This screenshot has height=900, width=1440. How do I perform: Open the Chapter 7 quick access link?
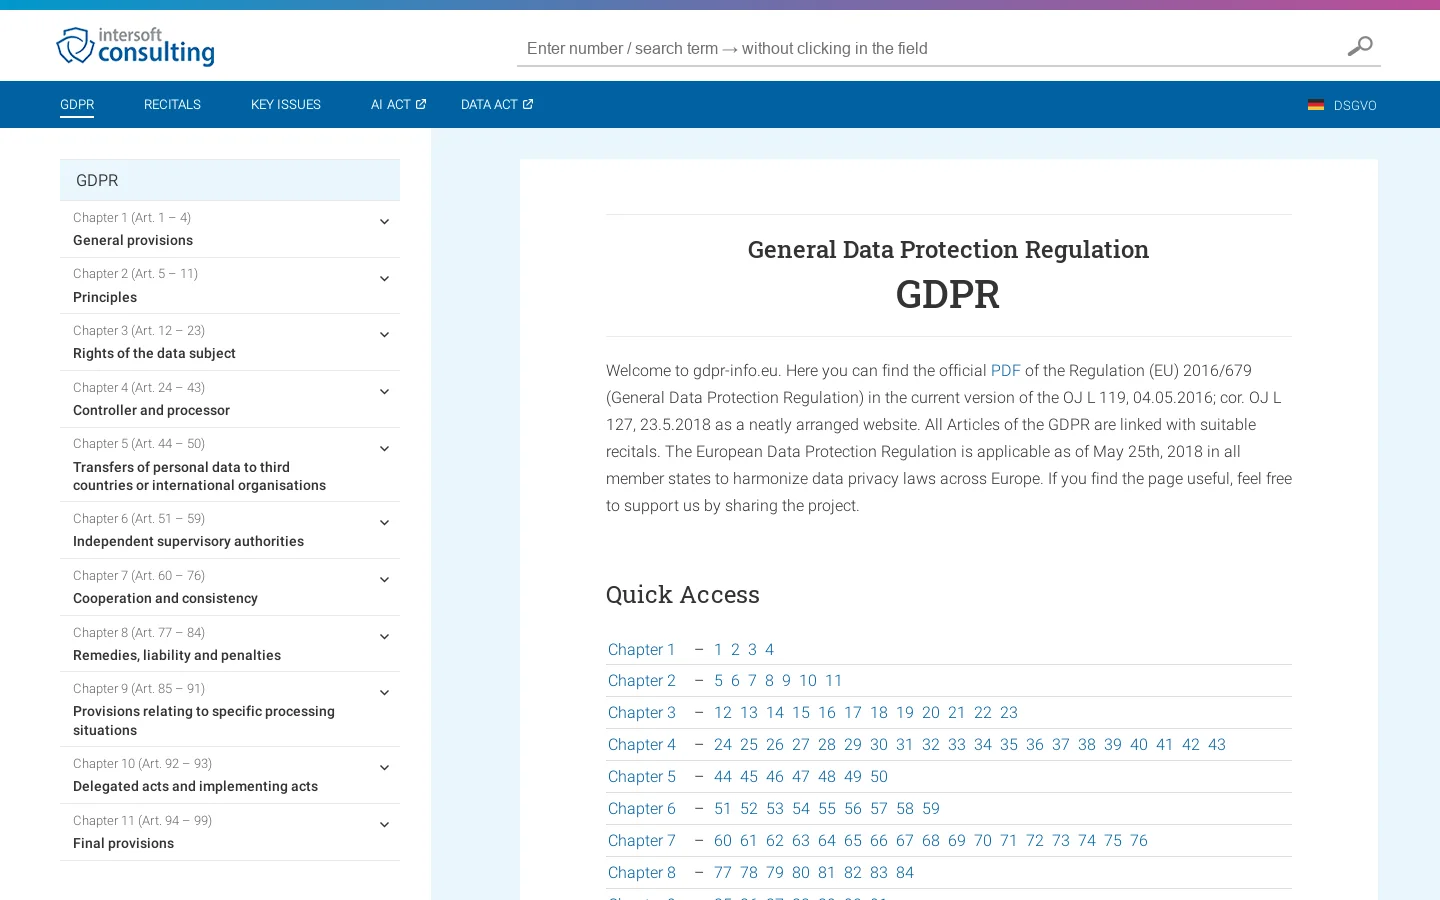642,840
